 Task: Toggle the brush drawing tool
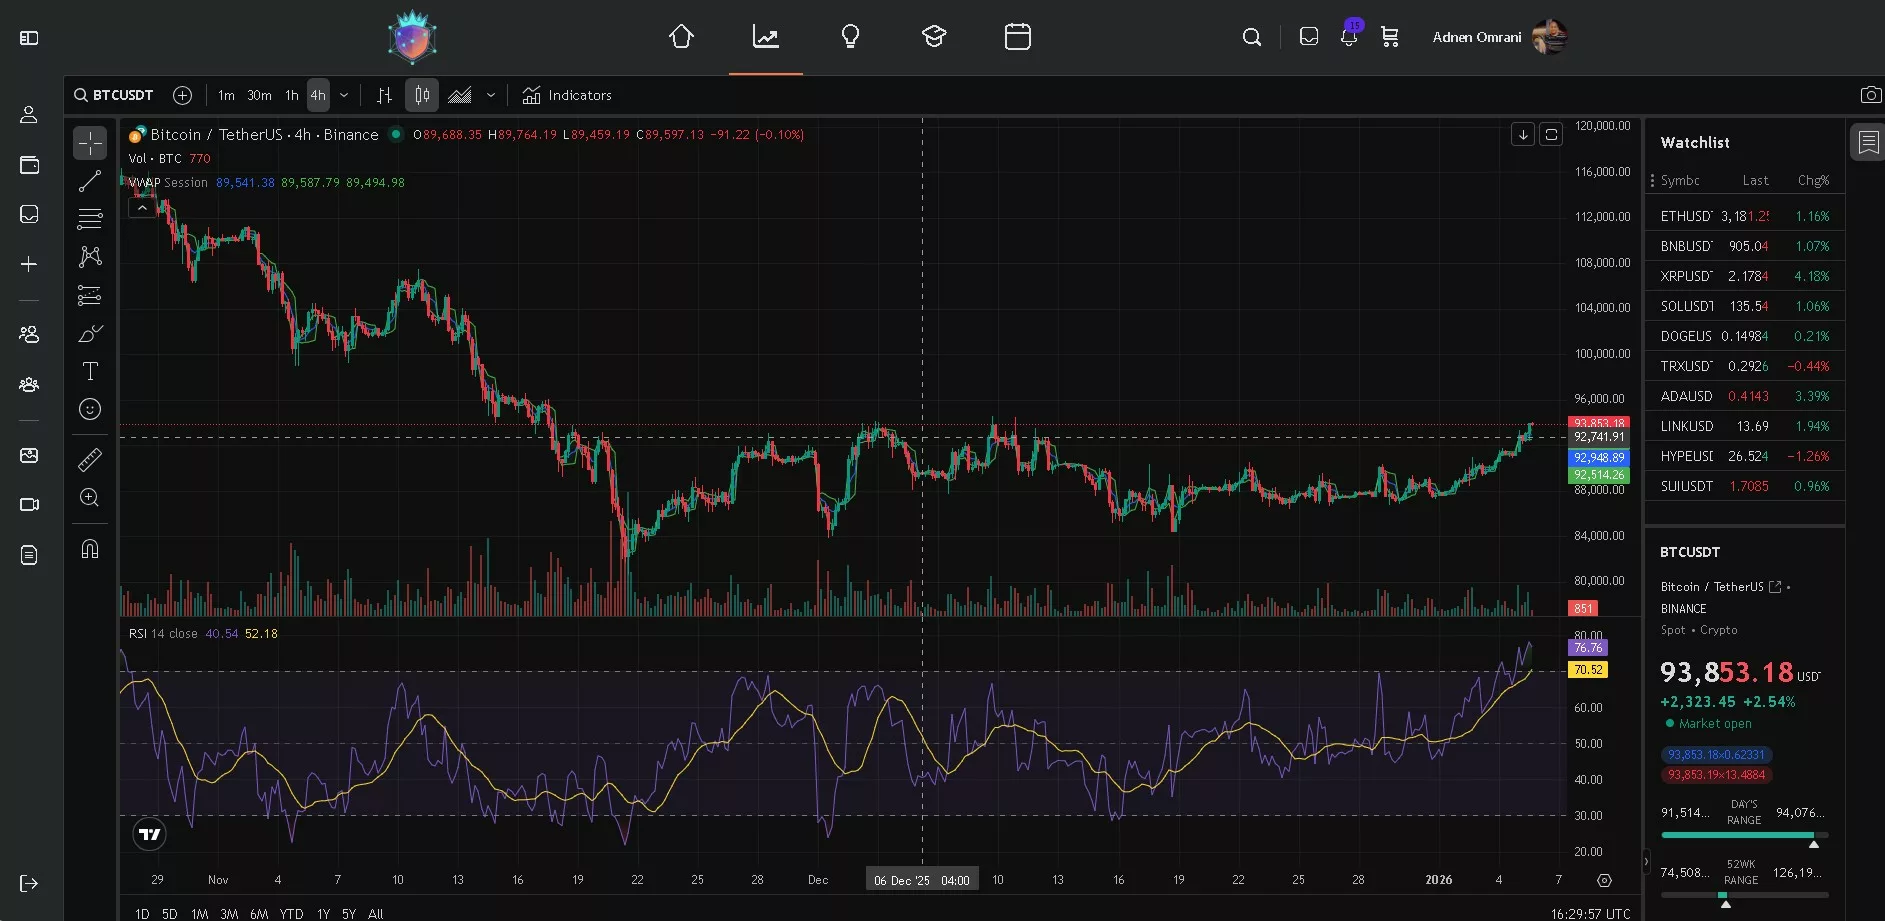pos(90,333)
